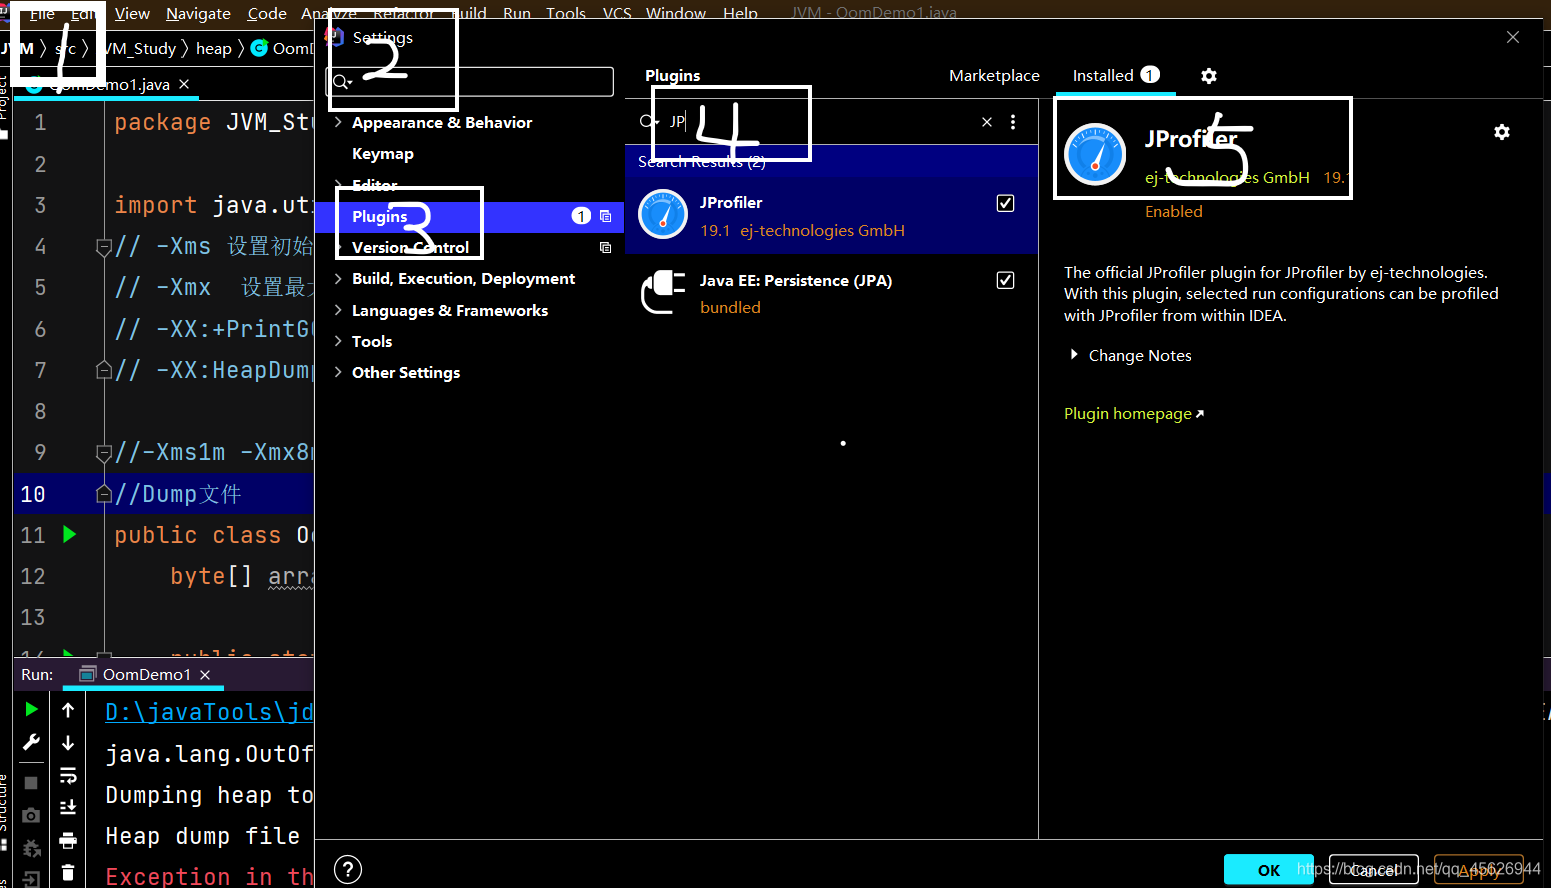Viewport: 1551px width, 888px height.
Task: Open plugin search options menu
Action: point(1013,122)
